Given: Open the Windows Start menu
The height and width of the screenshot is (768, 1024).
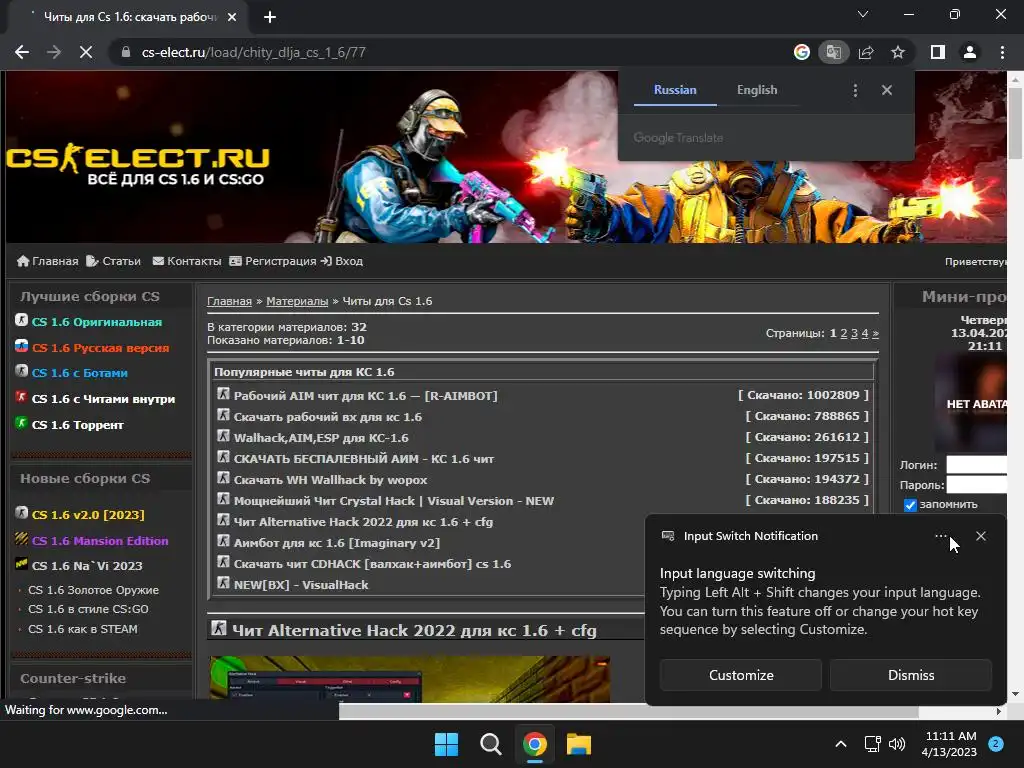Looking at the screenshot, I should pyautogui.click(x=447, y=744).
